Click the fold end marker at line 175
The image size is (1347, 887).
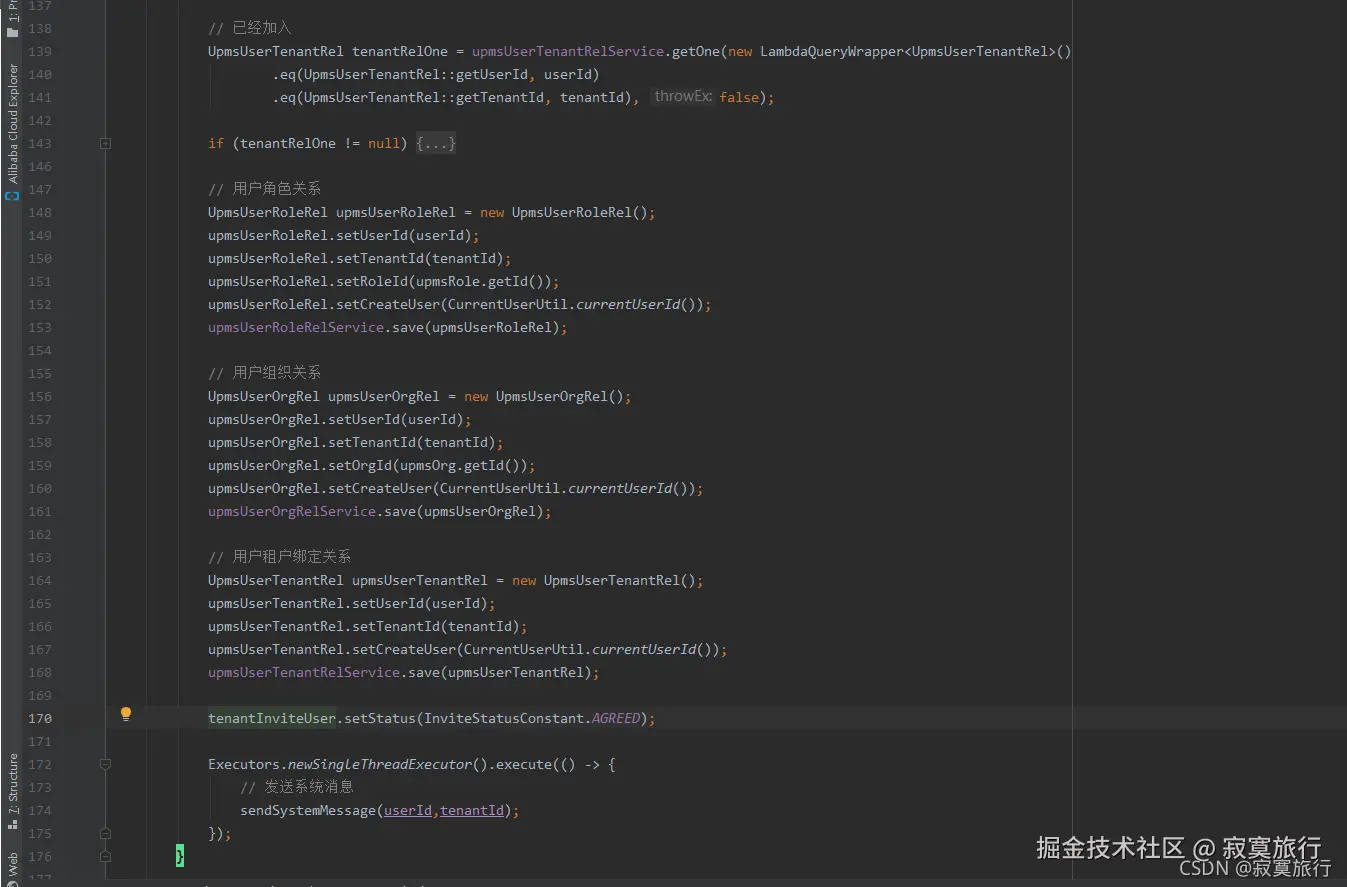105,833
